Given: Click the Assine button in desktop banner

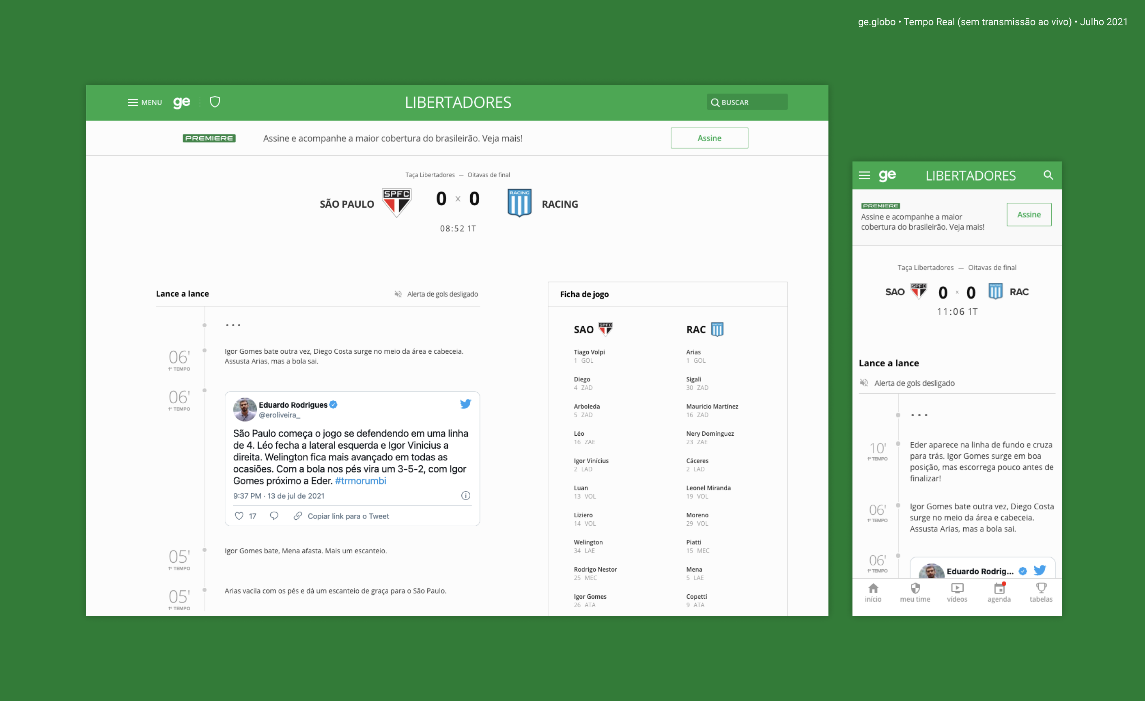Looking at the screenshot, I should (710, 138).
